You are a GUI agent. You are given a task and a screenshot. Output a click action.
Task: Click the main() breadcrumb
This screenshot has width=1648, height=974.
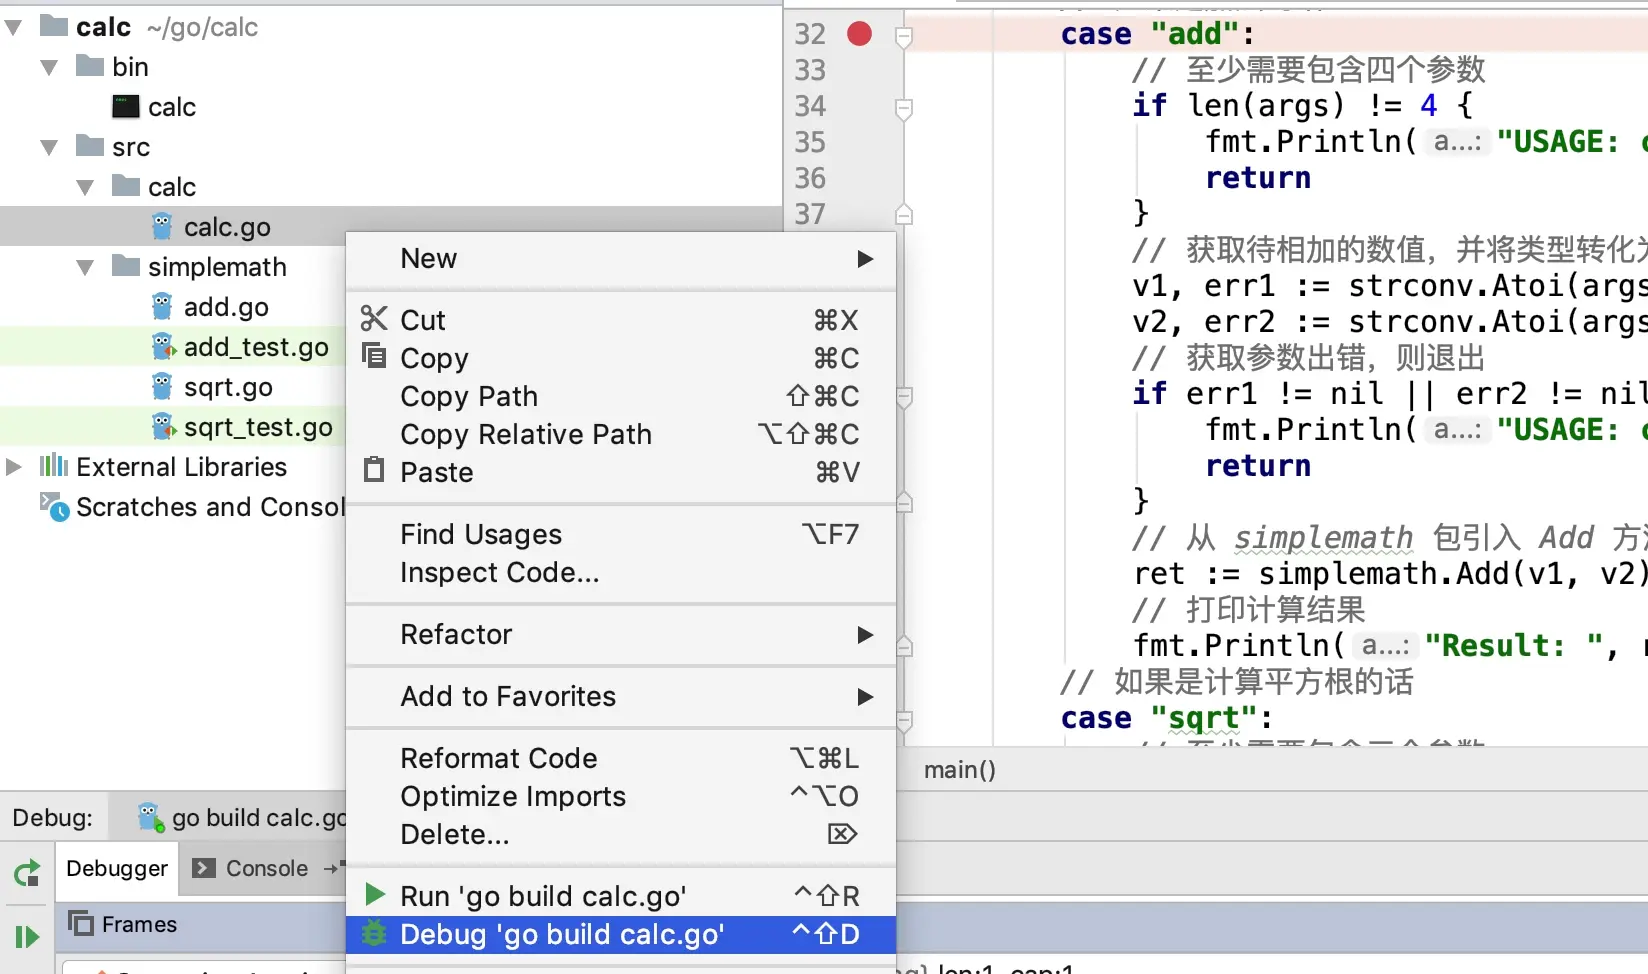pyautogui.click(x=960, y=770)
